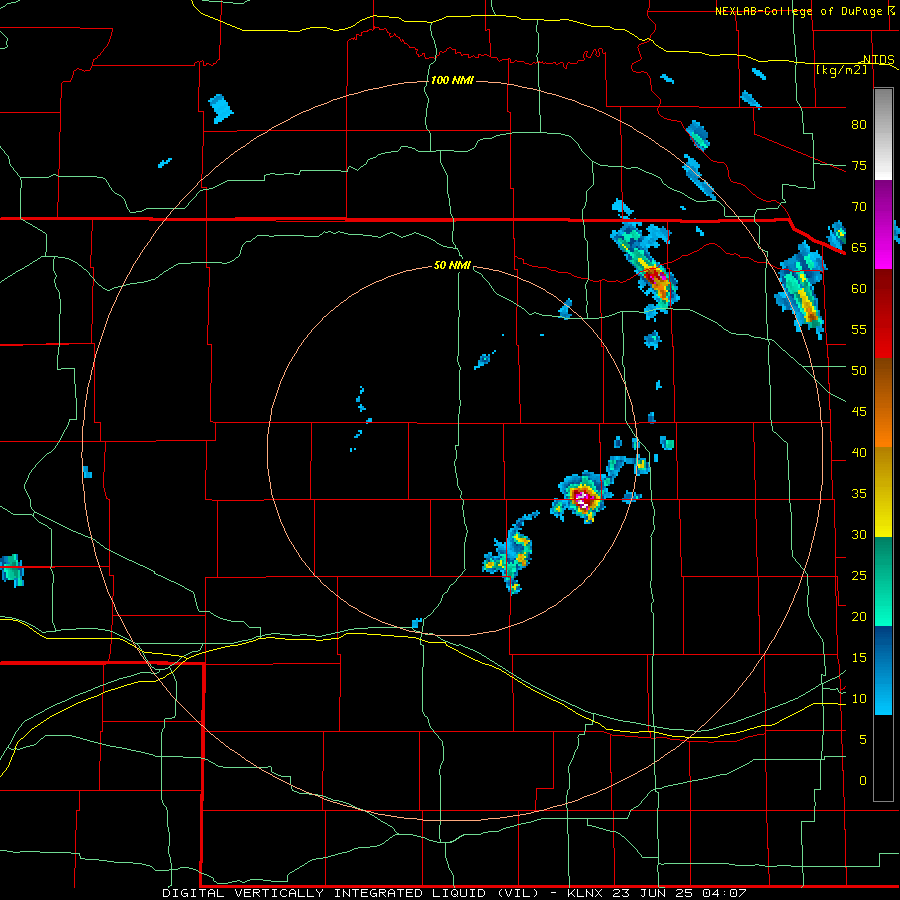Click the light blue echo patch in the upper-left
The height and width of the screenshot is (900, 900).
[x=220, y=108]
